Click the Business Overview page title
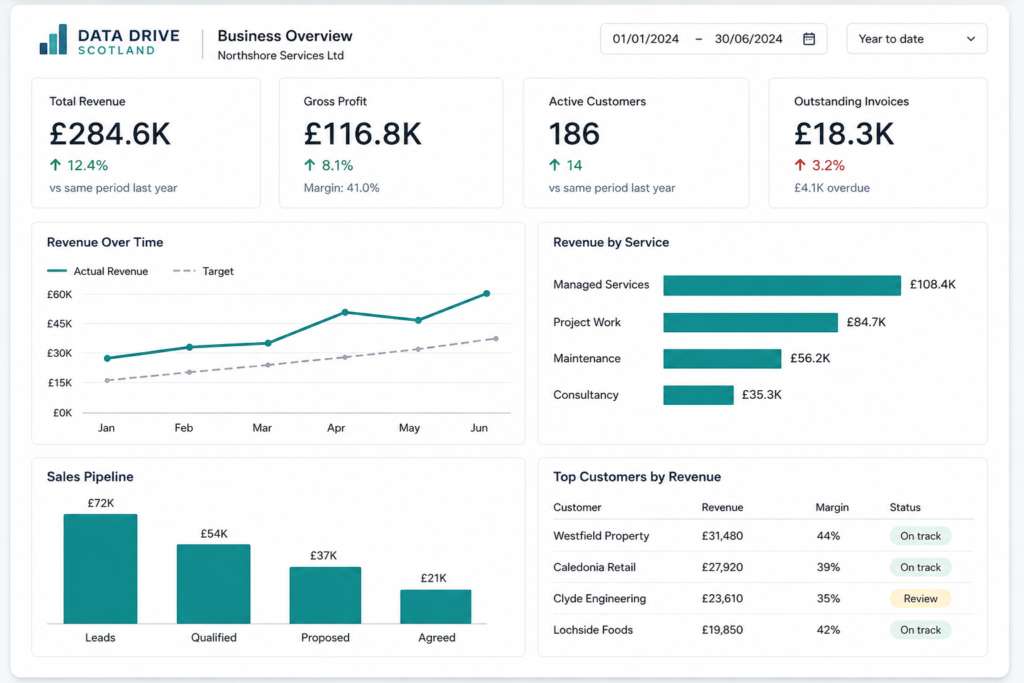This screenshot has width=1024, height=683. [285, 36]
